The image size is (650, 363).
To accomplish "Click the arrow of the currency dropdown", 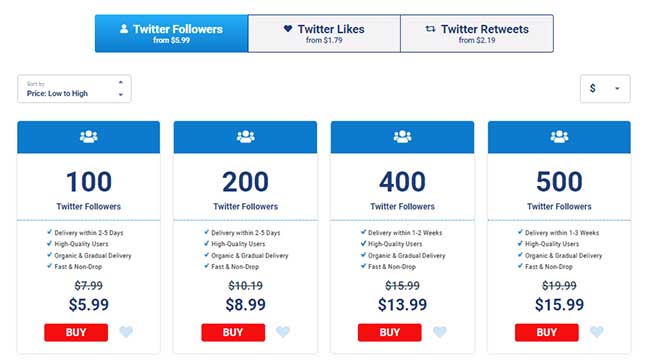I will [617, 88].
